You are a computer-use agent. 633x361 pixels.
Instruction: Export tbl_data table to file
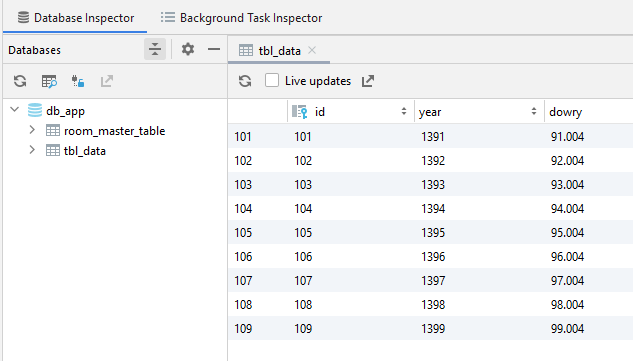pyautogui.click(x=368, y=81)
